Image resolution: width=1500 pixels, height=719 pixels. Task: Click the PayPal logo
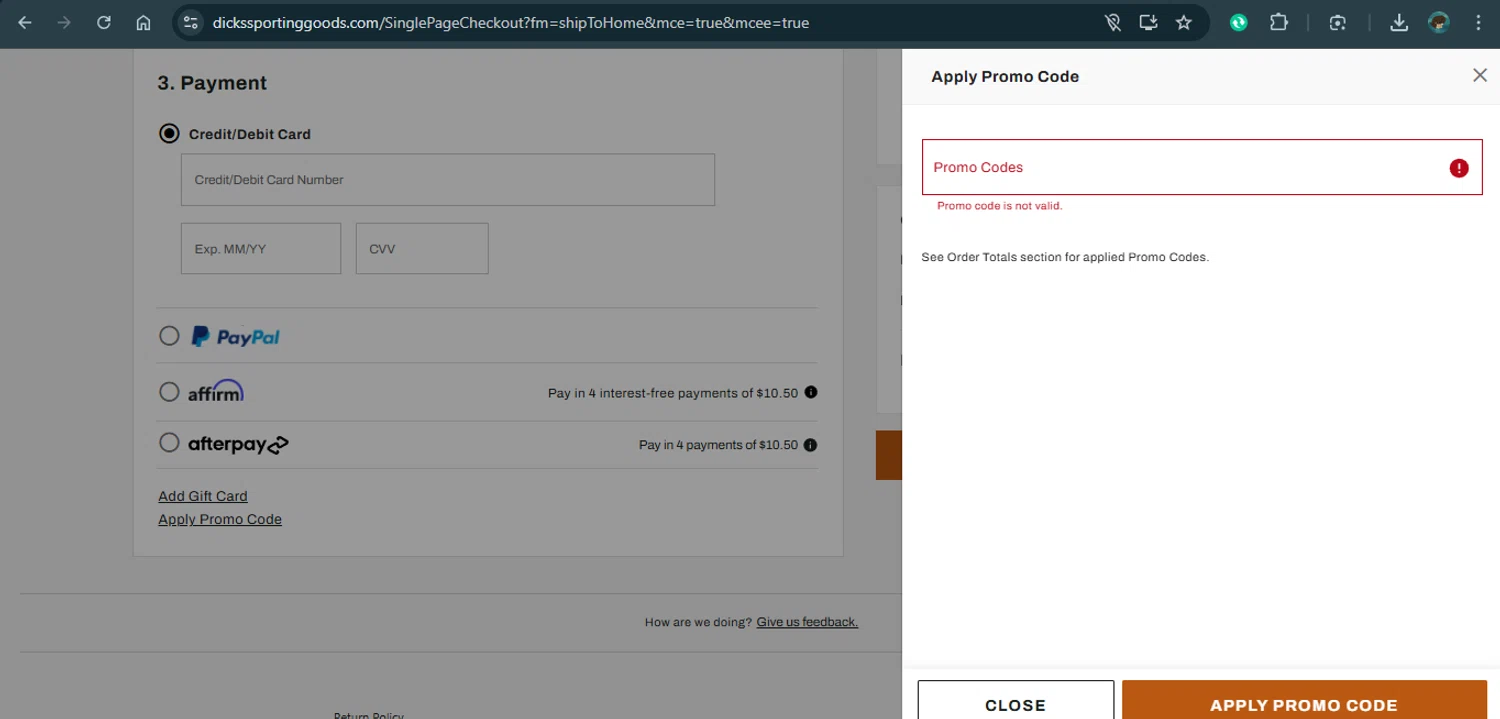pyautogui.click(x=236, y=337)
